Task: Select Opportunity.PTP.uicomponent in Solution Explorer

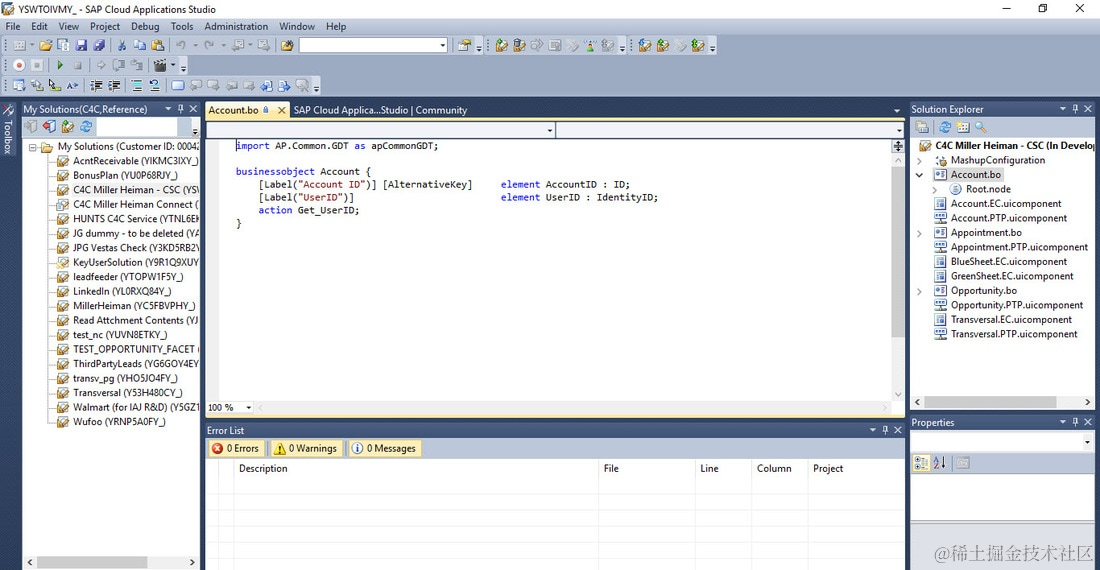Action: 1016,305
